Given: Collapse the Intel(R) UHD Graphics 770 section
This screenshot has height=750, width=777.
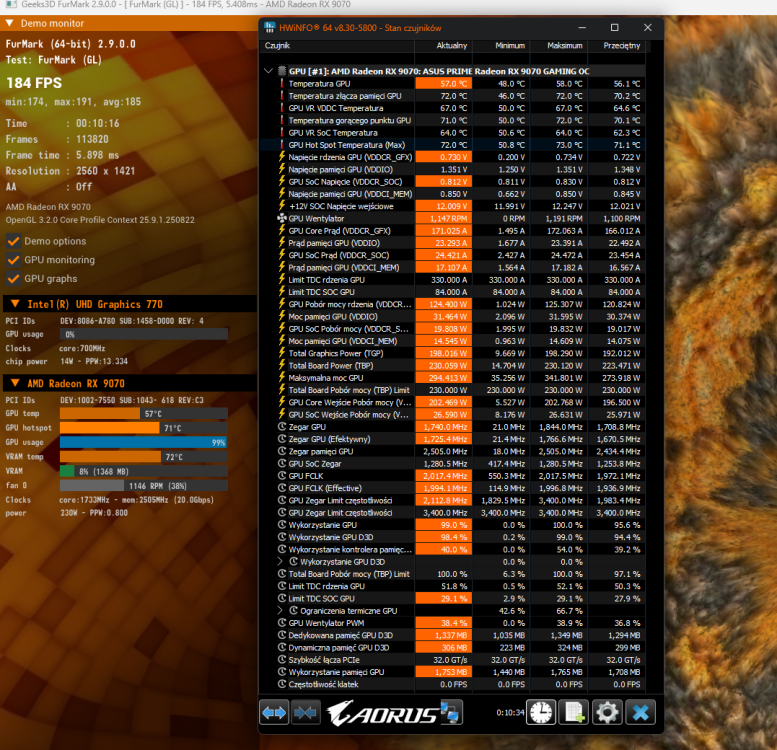Looking at the screenshot, I should click(15, 304).
